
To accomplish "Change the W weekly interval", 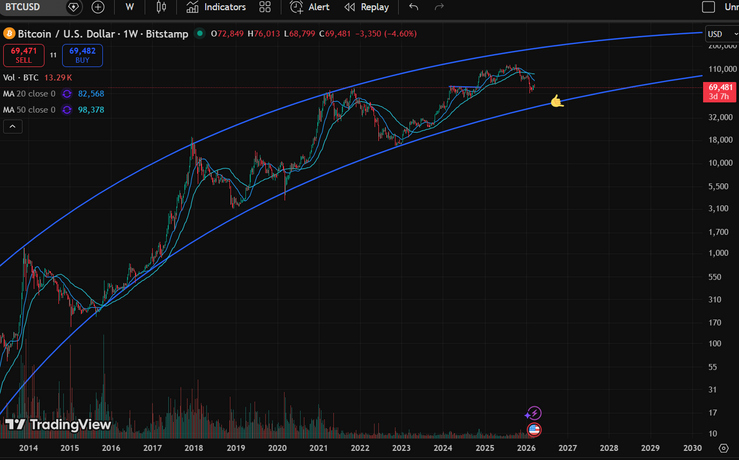I will click(130, 7).
